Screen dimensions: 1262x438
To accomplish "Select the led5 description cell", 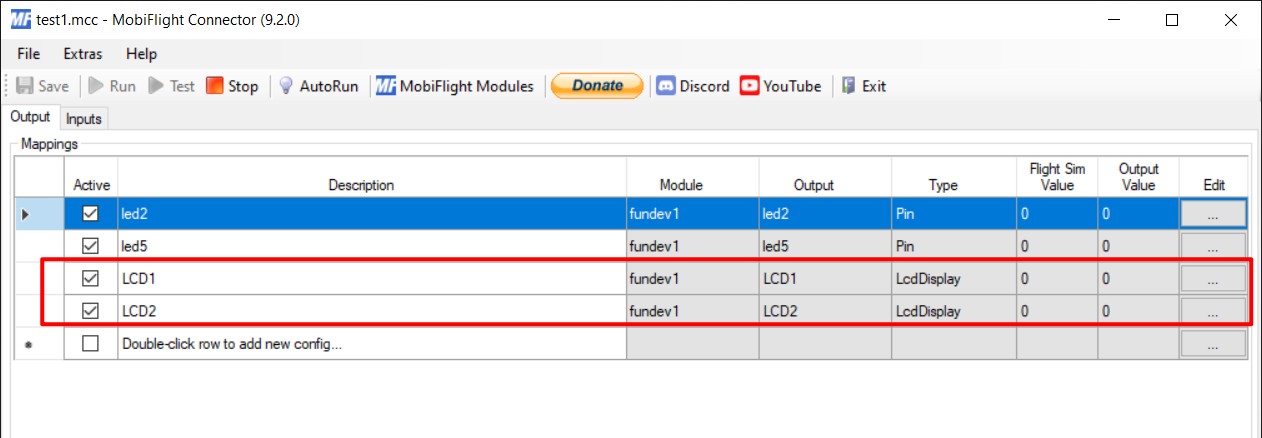I will 372,246.
